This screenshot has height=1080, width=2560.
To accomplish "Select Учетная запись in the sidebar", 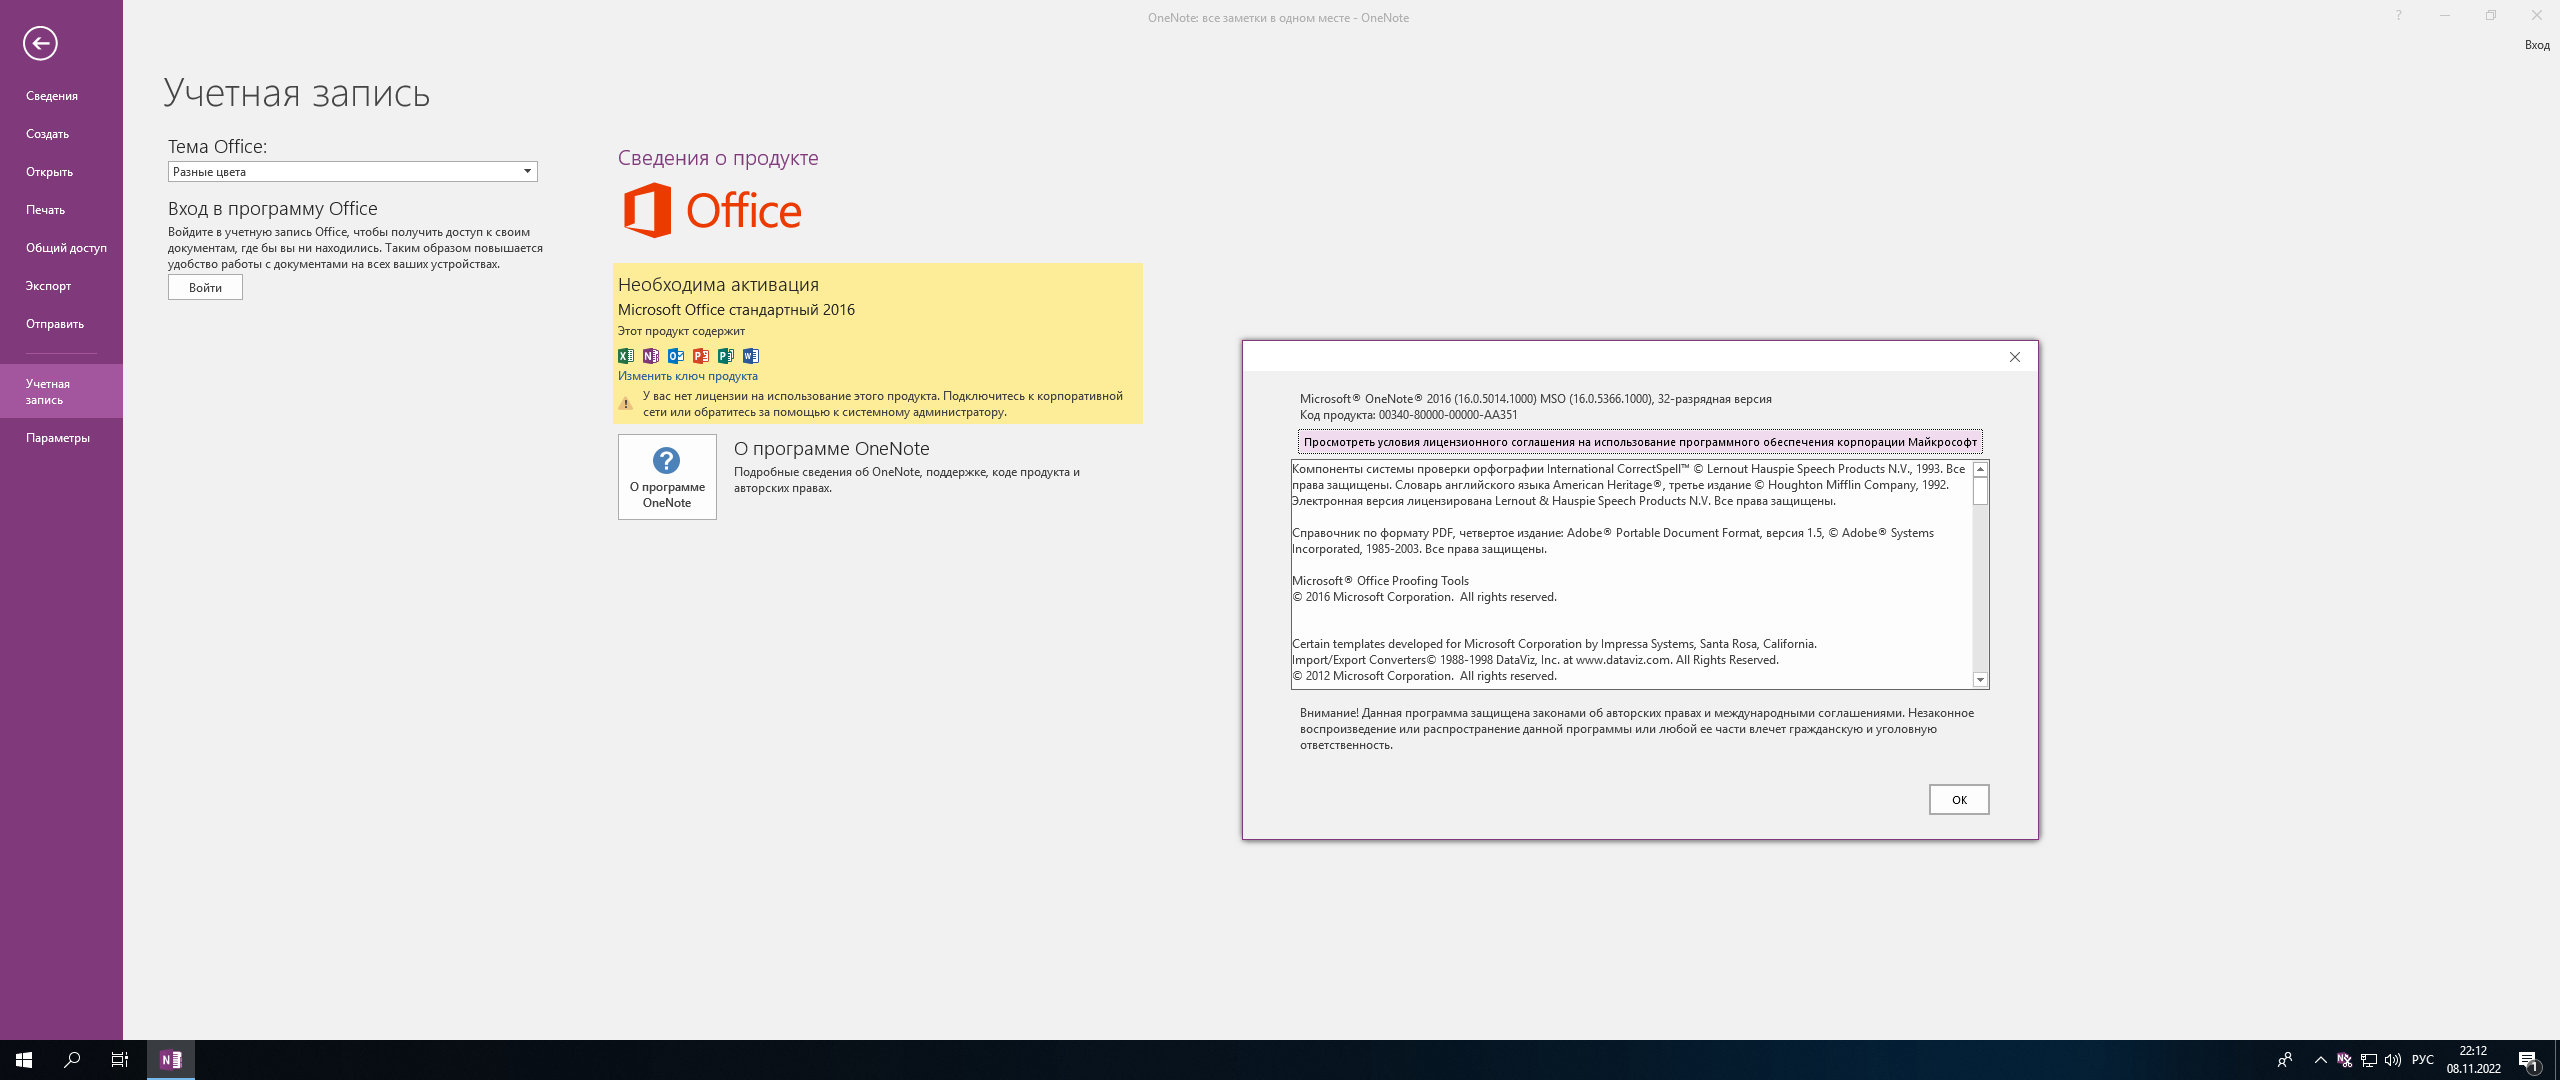I will 61,391.
